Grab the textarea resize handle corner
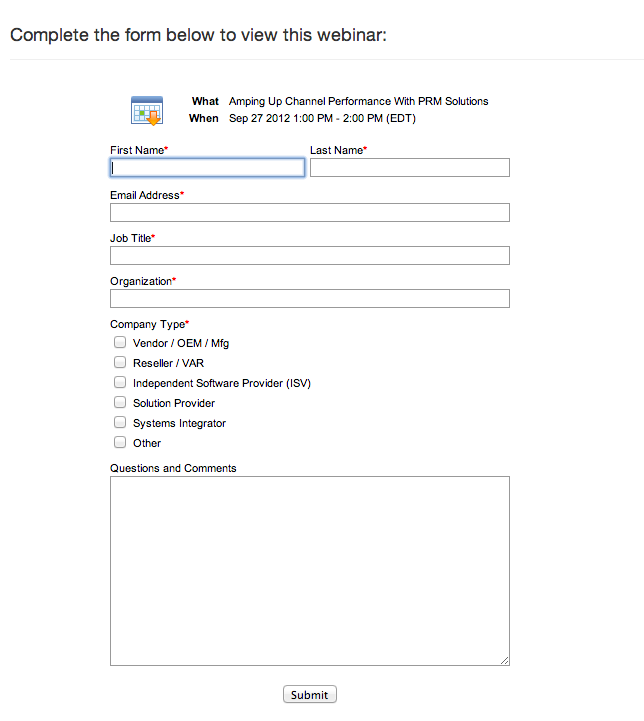Image resolution: width=644 pixels, height=721 pixels. [504, 660]
